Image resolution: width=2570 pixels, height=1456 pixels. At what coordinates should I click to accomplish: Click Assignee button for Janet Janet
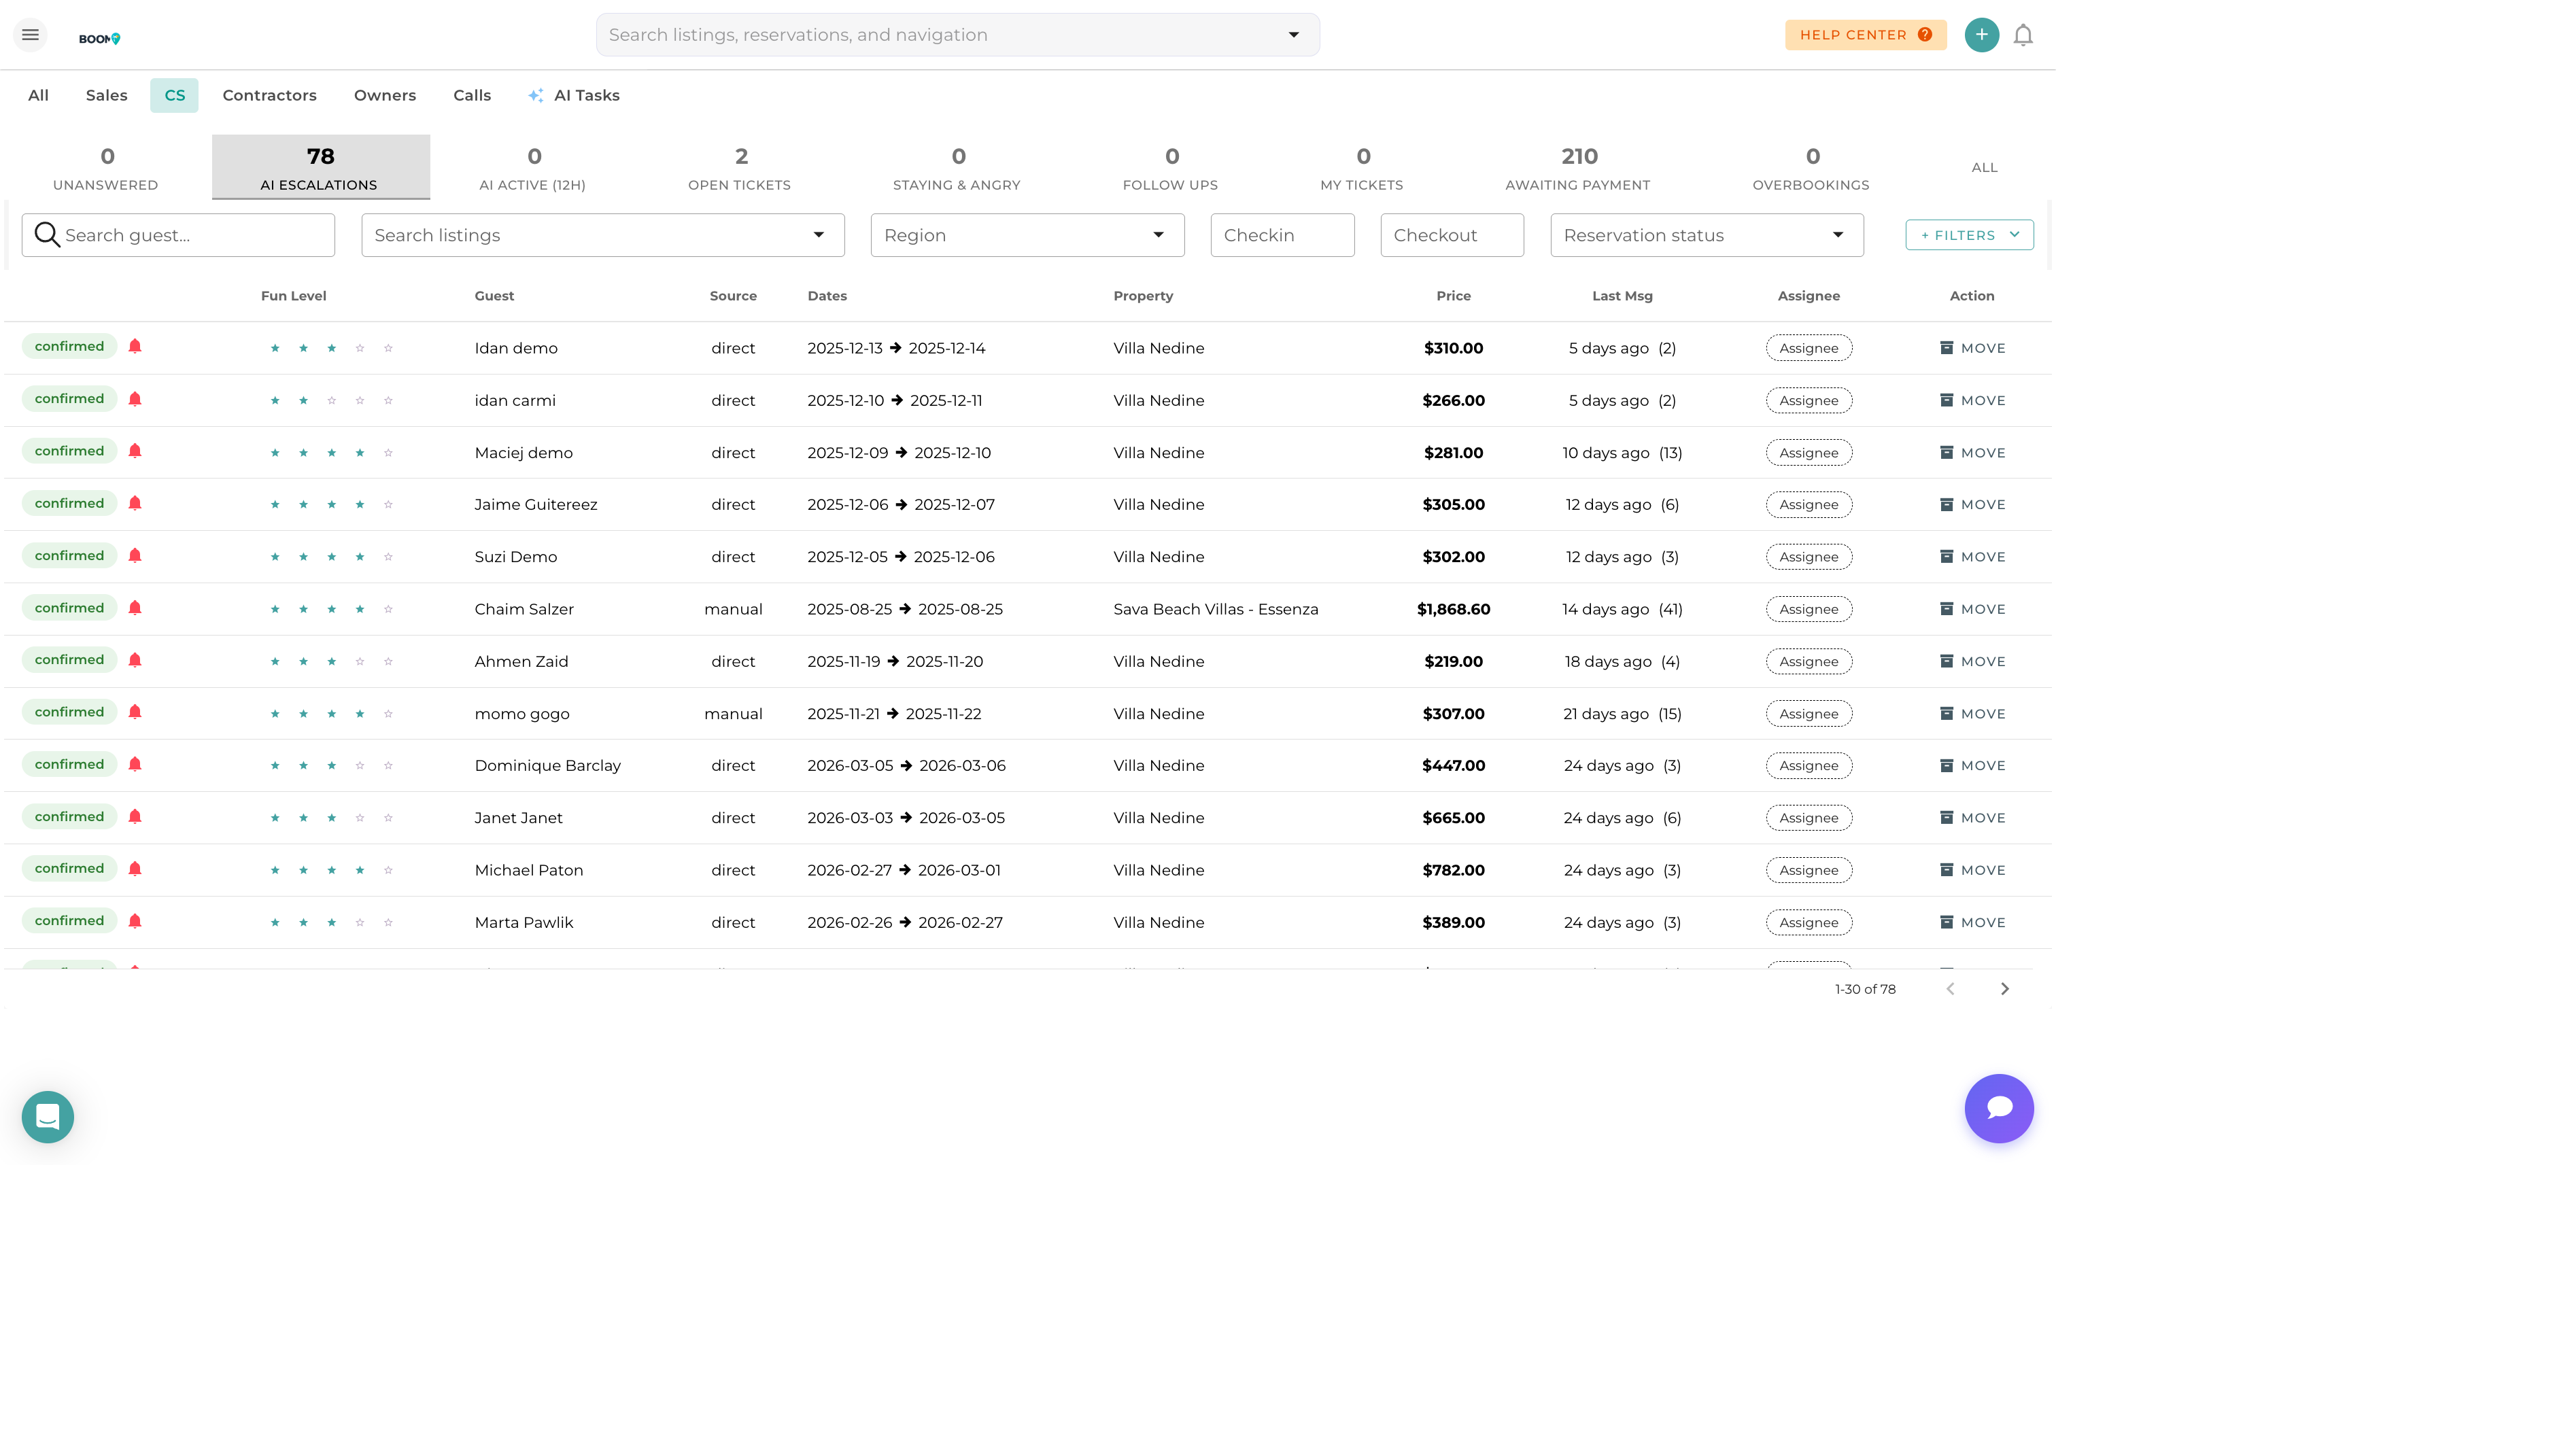[1808, 818]
